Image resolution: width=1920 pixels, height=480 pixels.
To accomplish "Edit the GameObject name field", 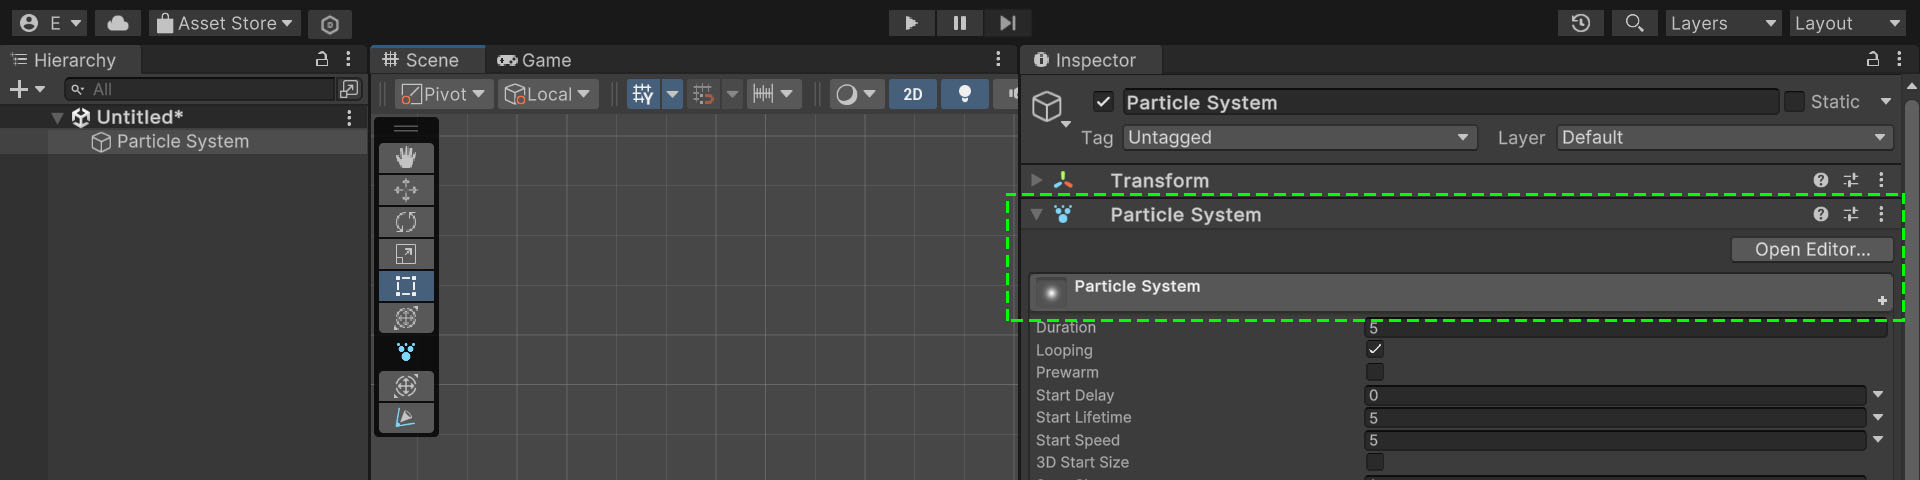I will coord(1450,102).
